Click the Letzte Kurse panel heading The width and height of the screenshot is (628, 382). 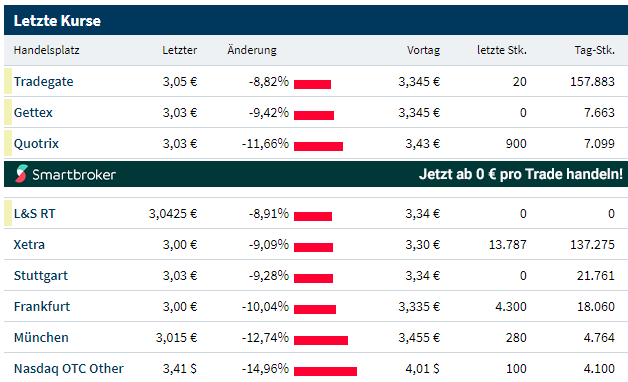click(57, 21)
